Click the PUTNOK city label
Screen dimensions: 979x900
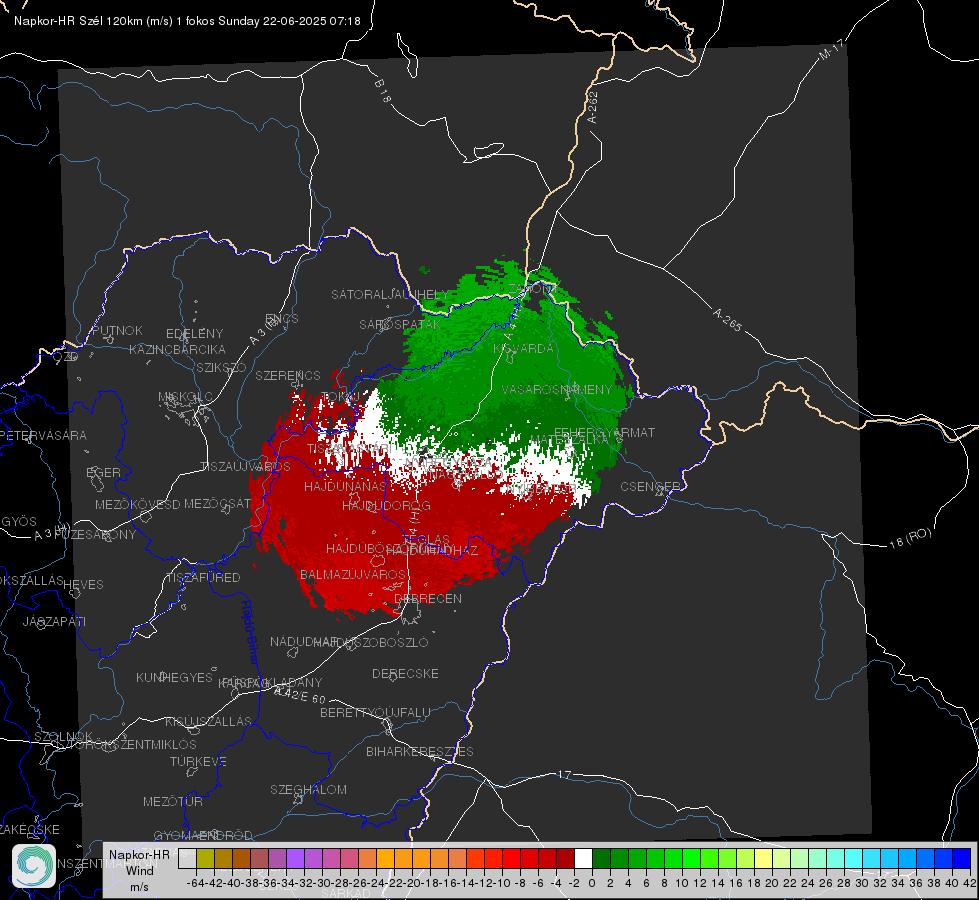tap(117, 330)
